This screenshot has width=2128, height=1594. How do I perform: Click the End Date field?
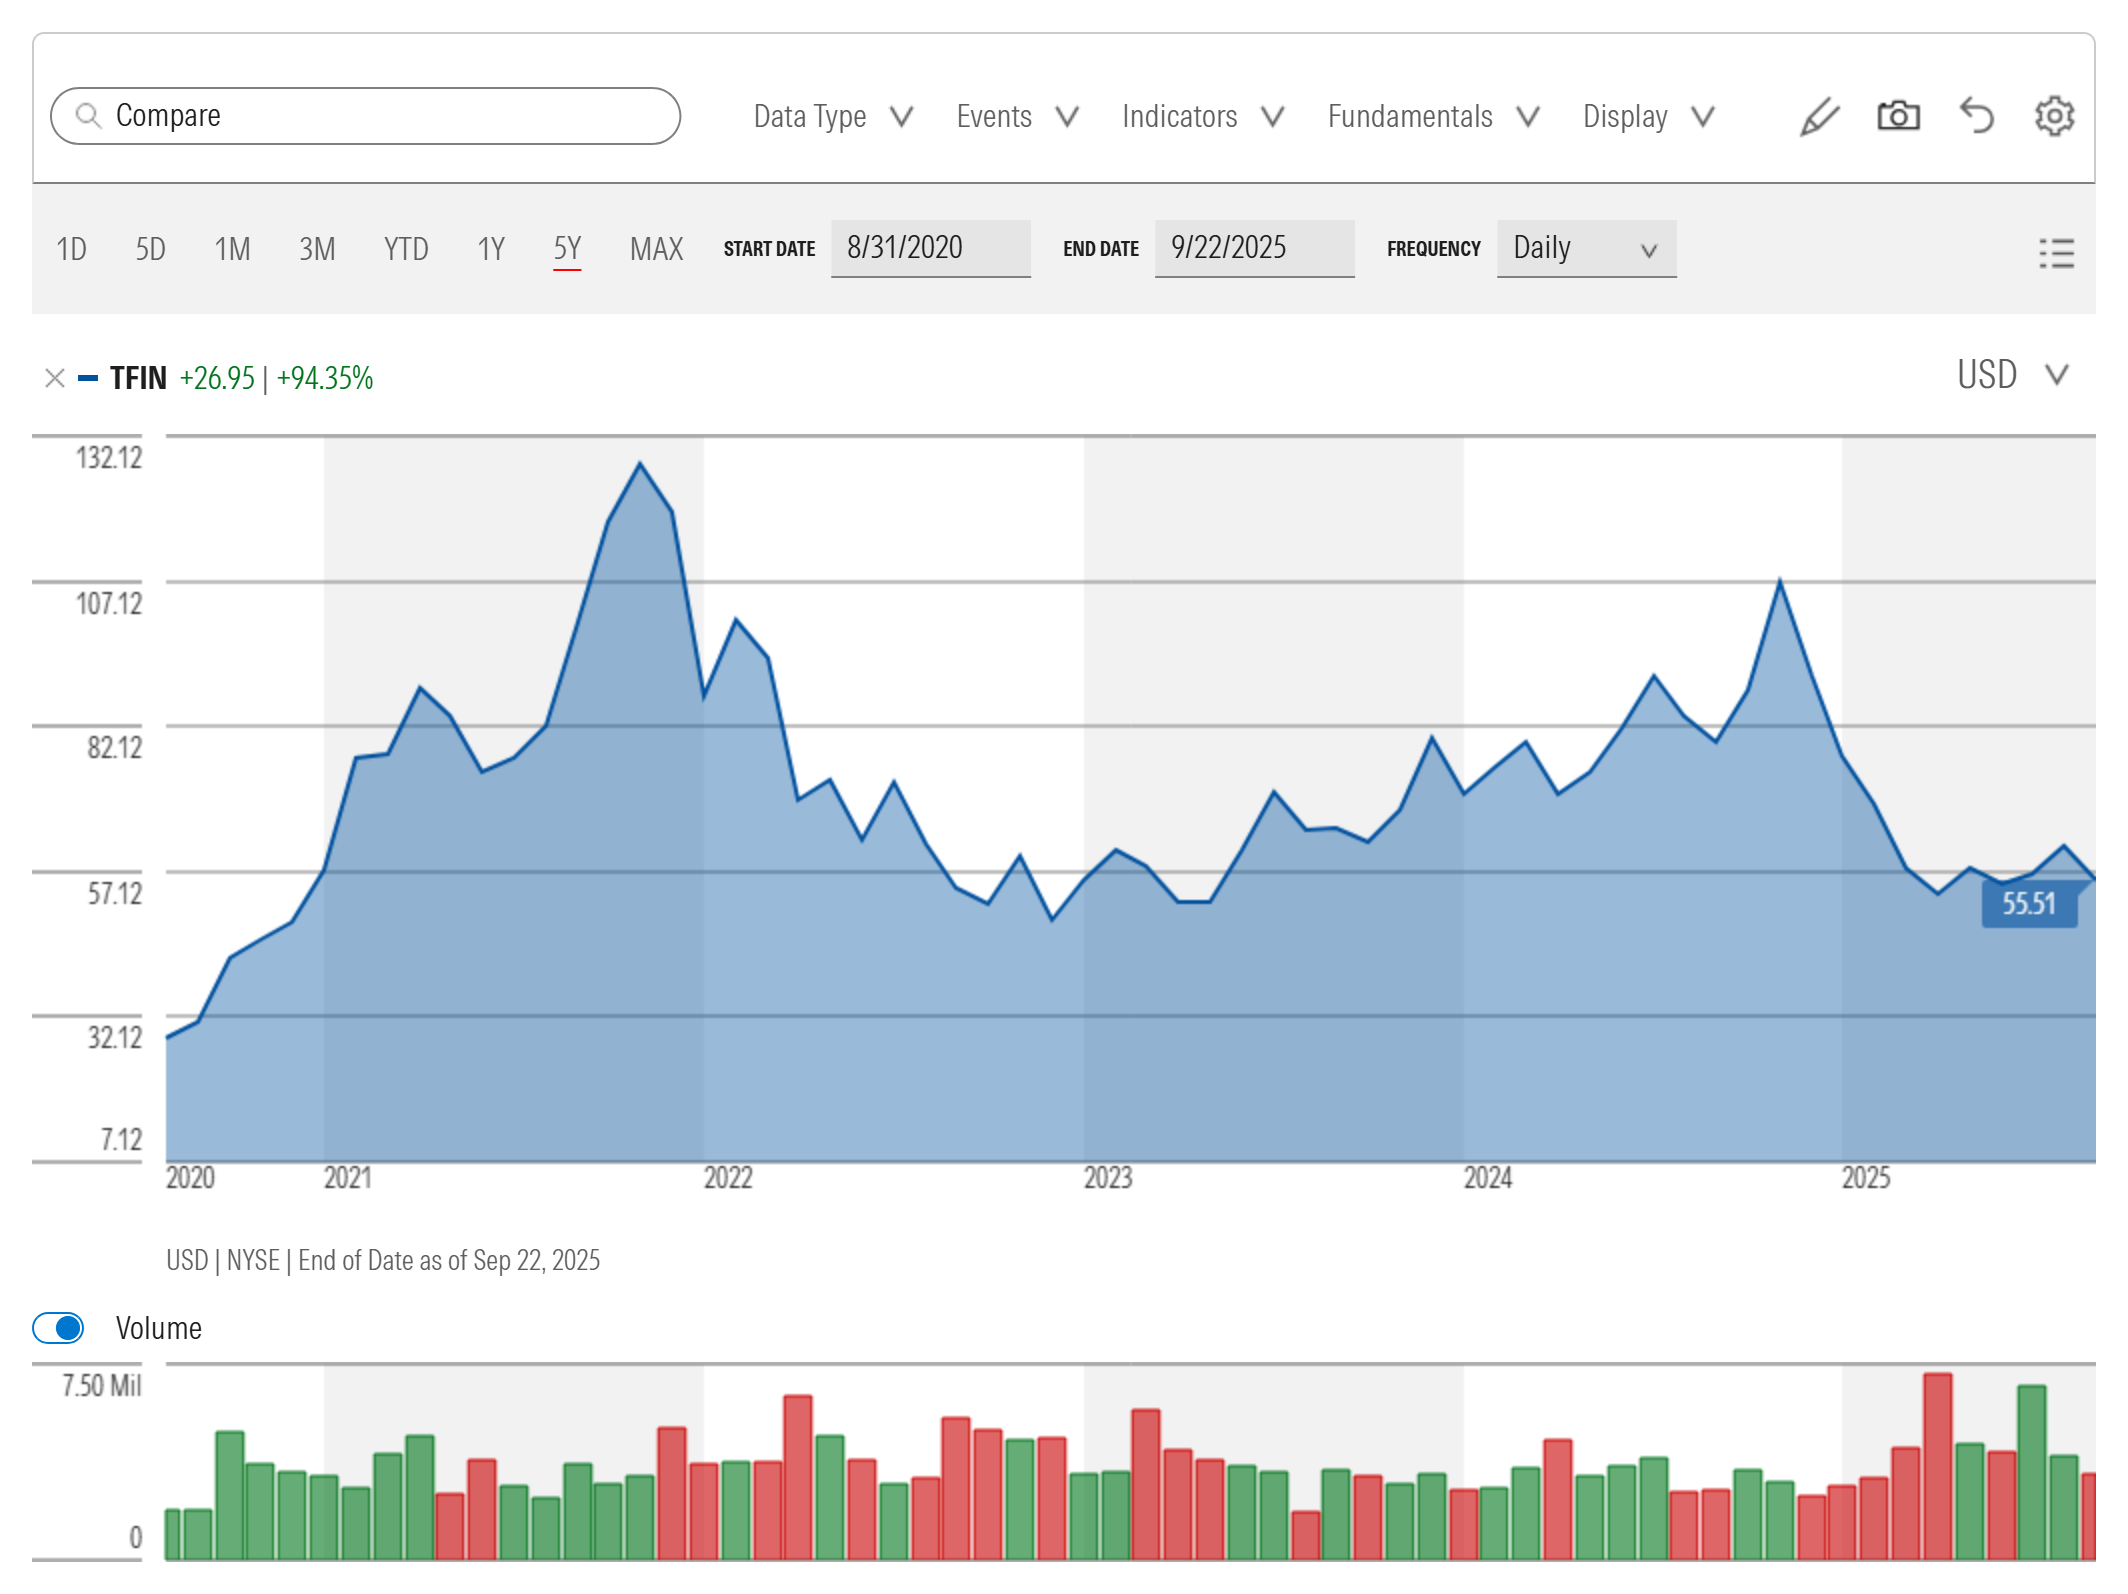(x=1254, y=248)
